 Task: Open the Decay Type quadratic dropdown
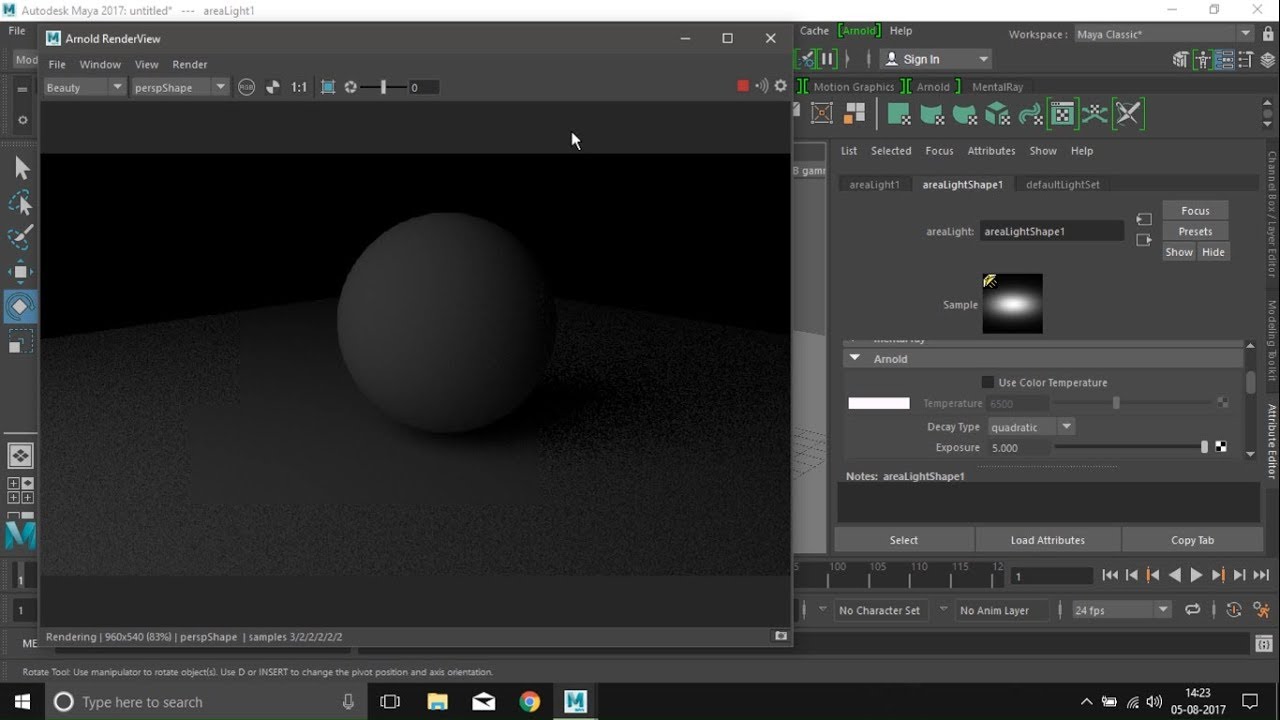tap(1031, 427)
